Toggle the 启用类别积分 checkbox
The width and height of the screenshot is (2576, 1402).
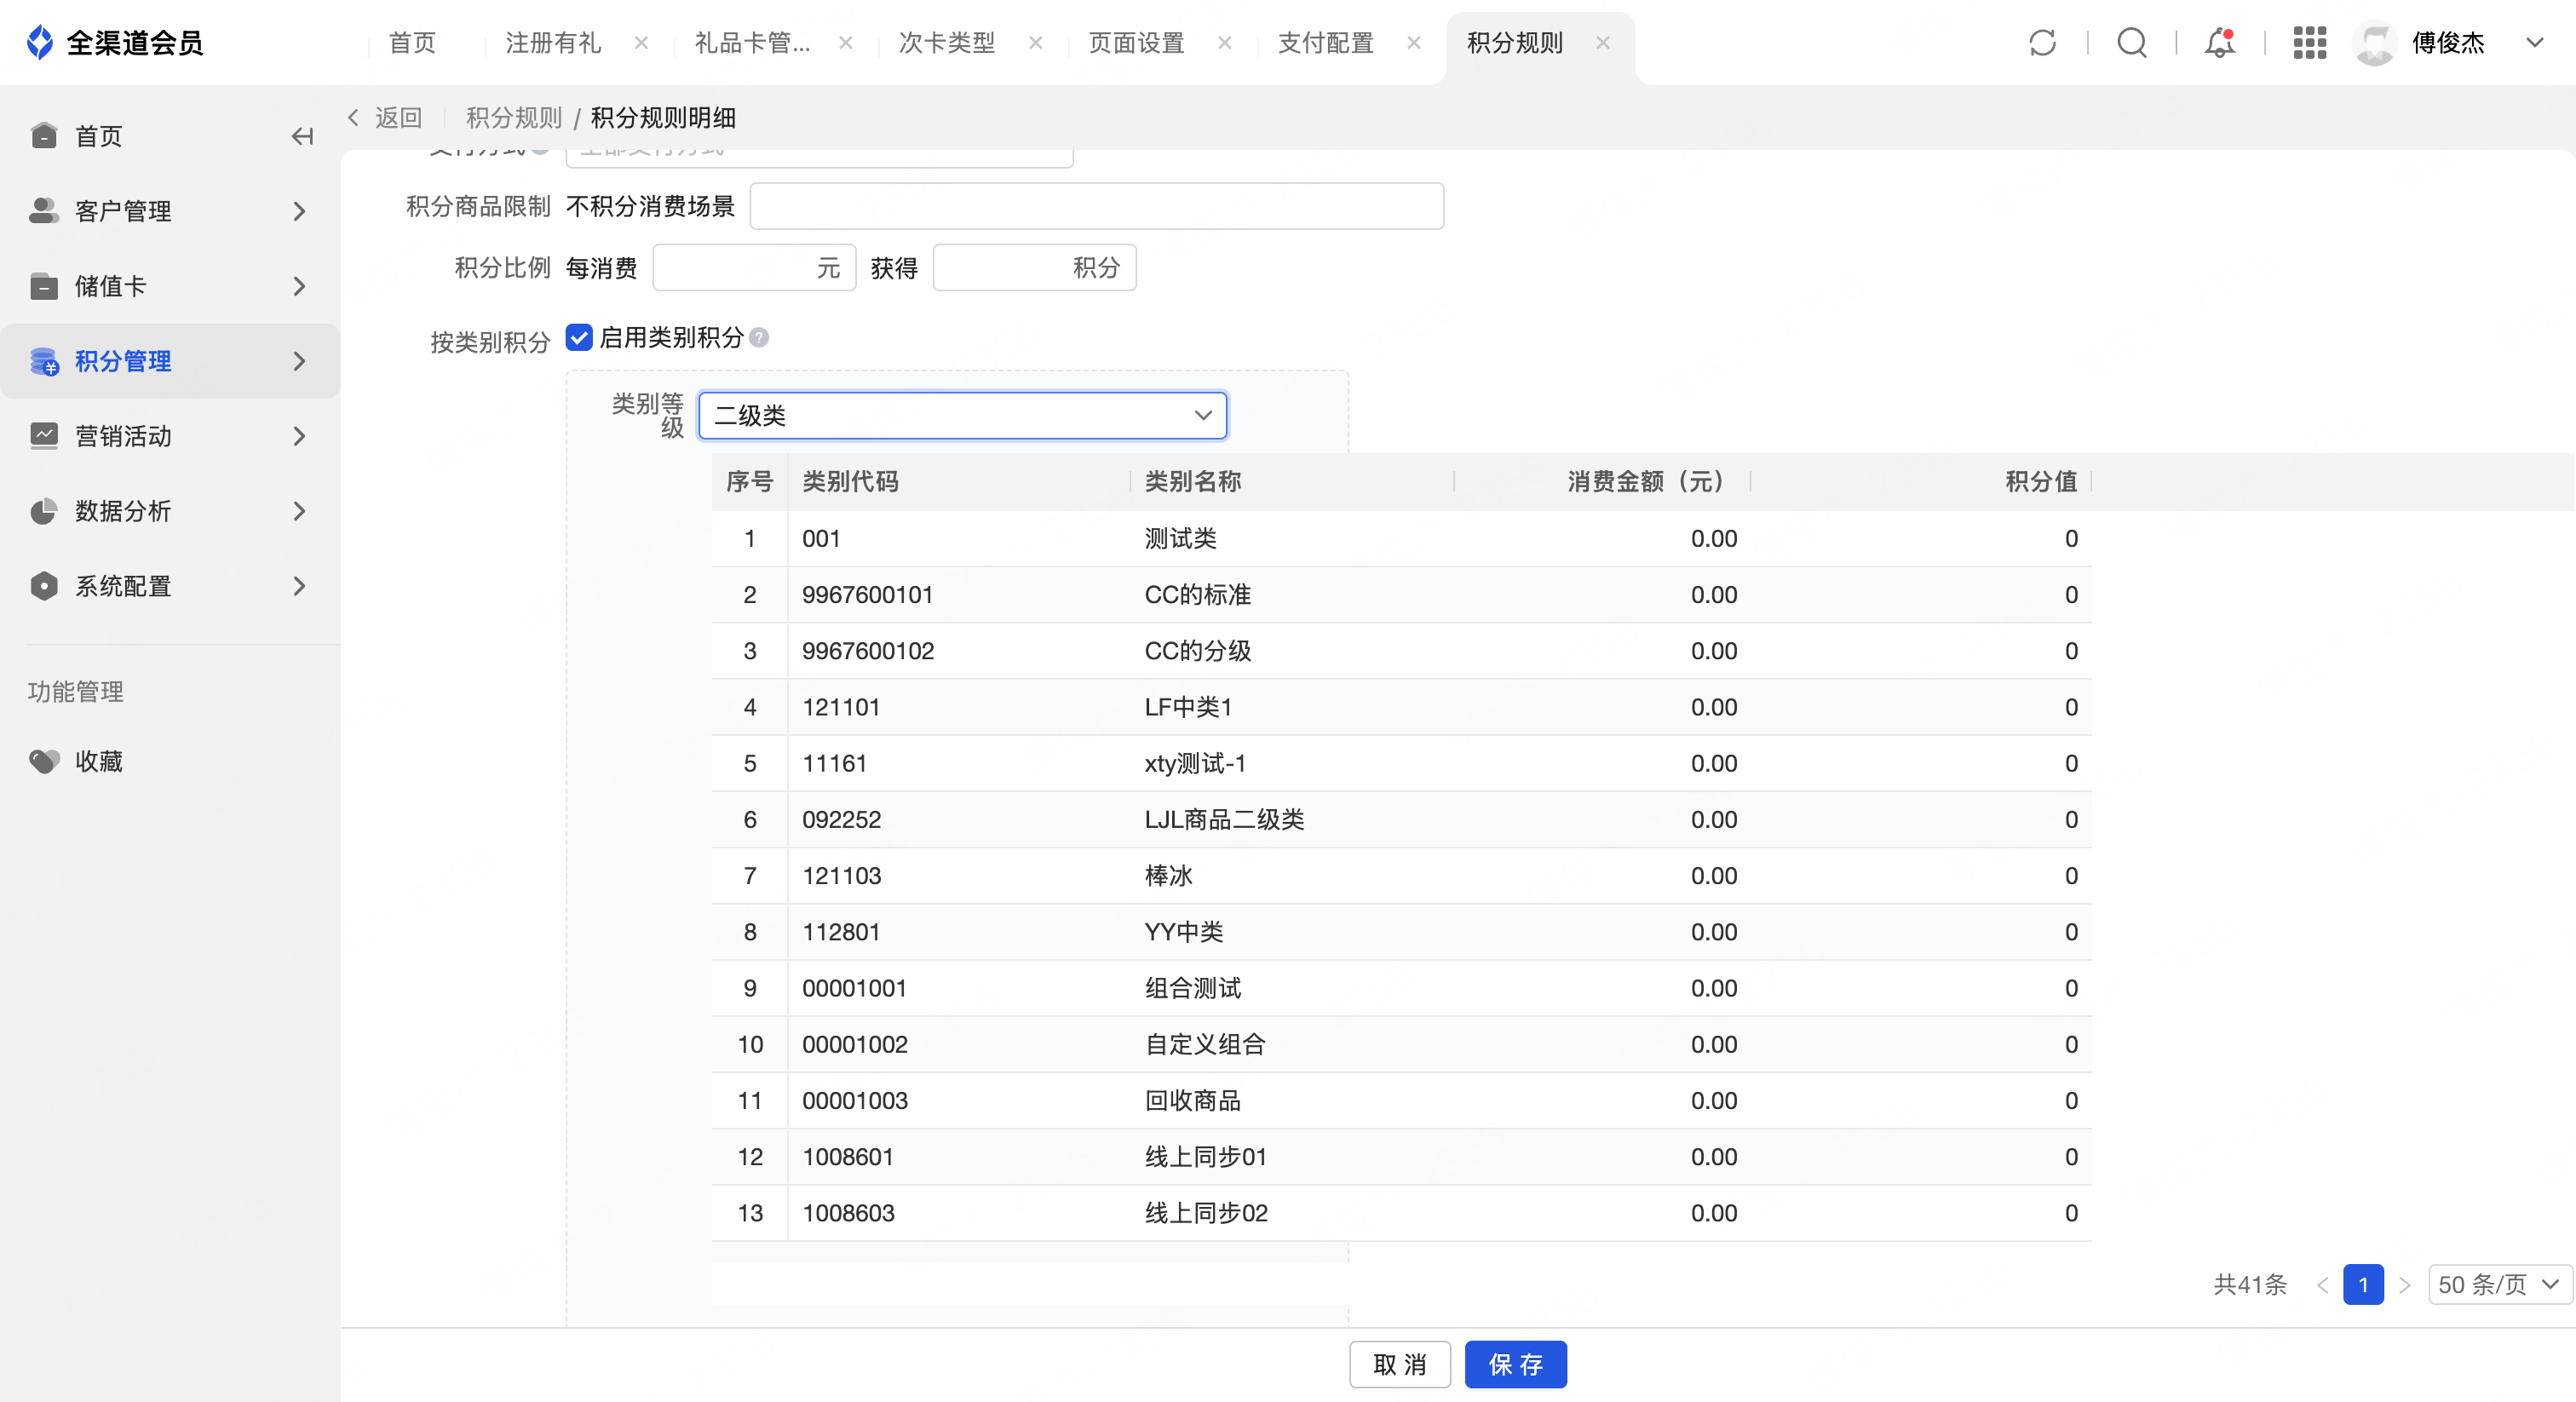tap(579, 338)
